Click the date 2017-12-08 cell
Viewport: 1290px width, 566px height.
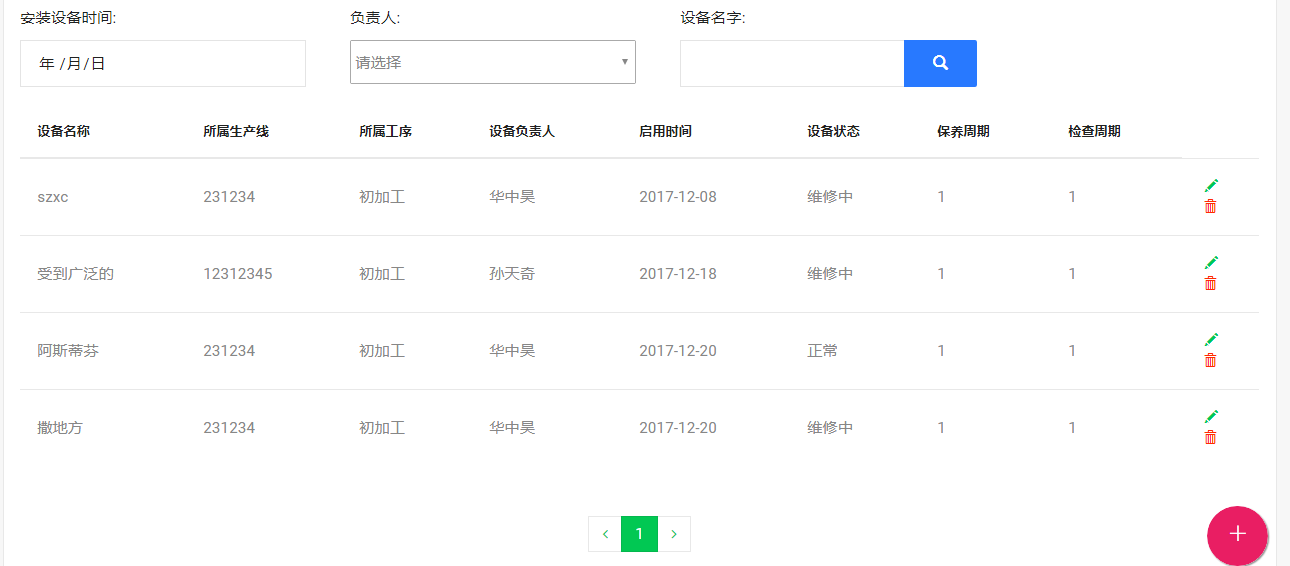(678, 197)
